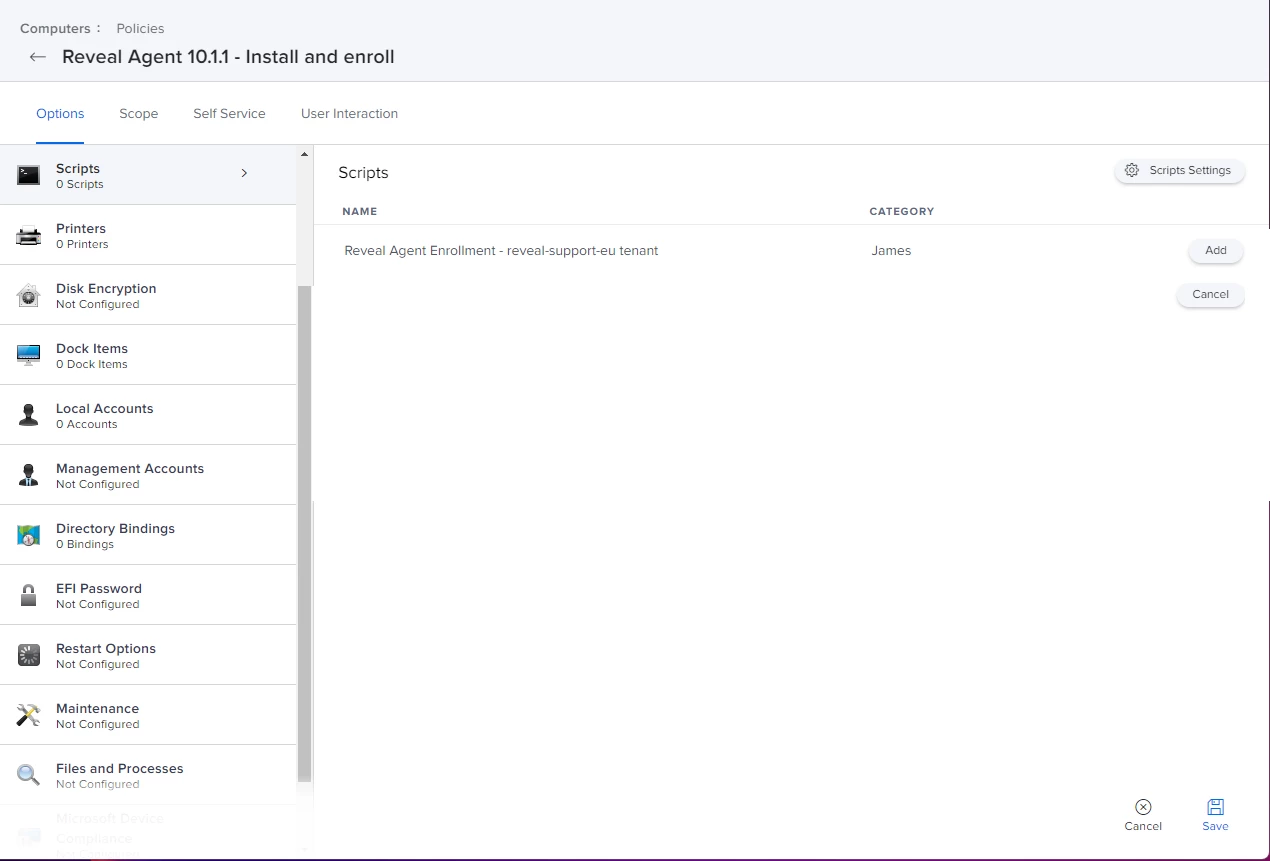Image resolution: width=1270 pixels, height=861 pixels.
Task: Select the Local Accounts person icon
Action: point(29,416)
